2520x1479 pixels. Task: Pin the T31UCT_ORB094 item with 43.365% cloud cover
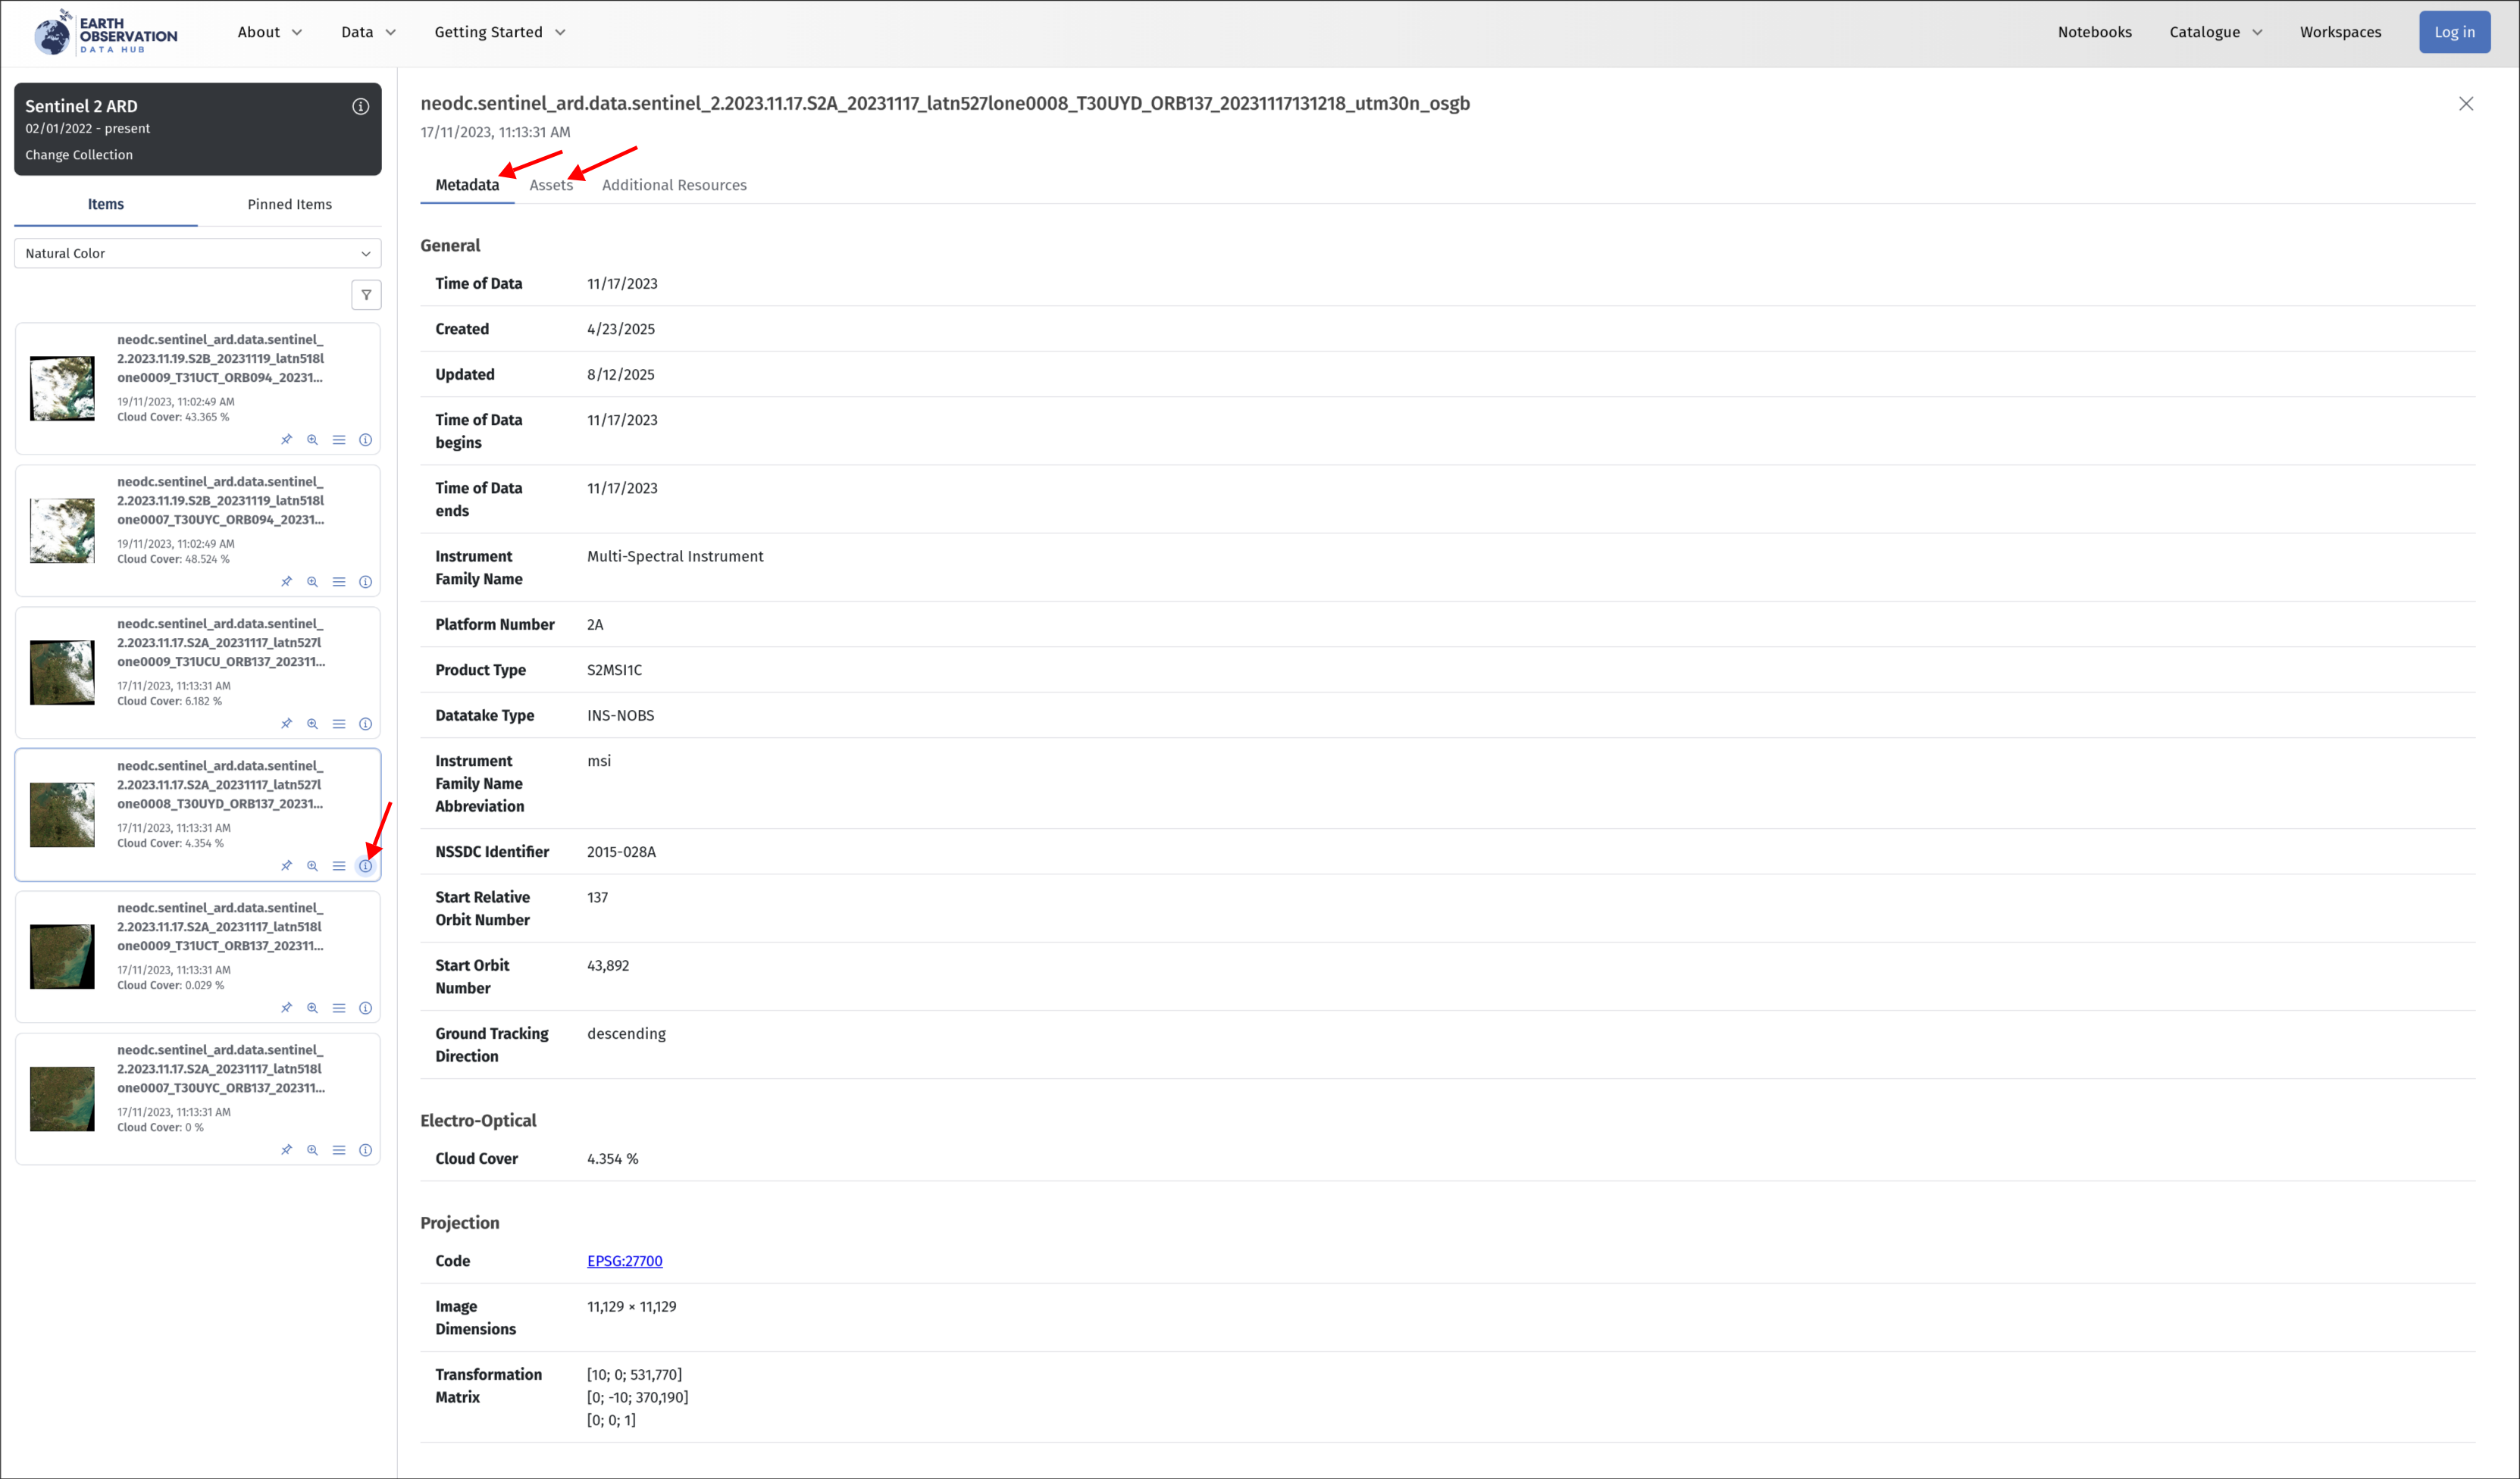(287, 439)
